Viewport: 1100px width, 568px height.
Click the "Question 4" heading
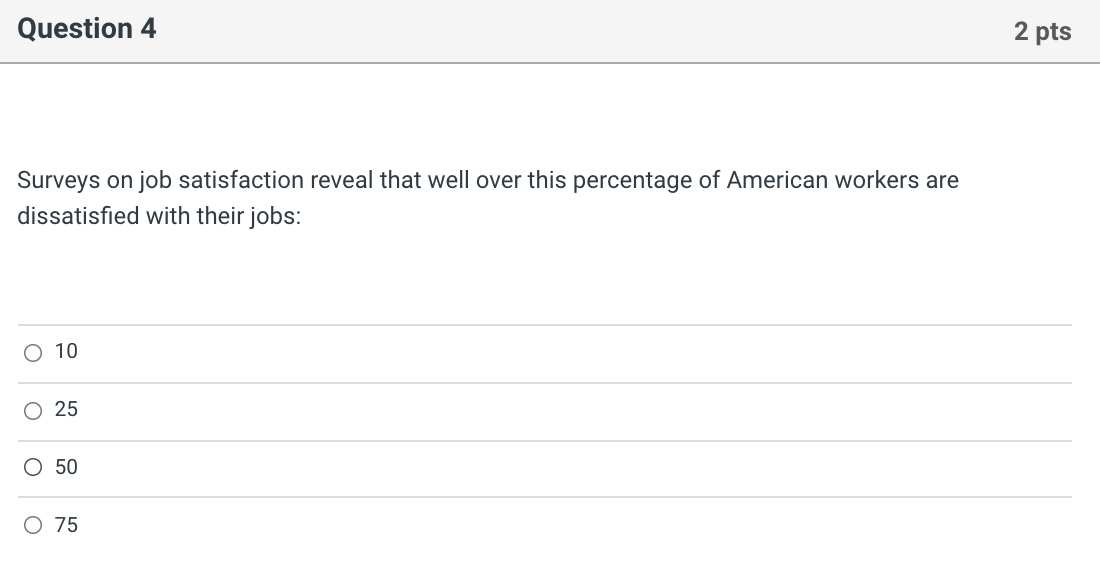tap(87, 30)
